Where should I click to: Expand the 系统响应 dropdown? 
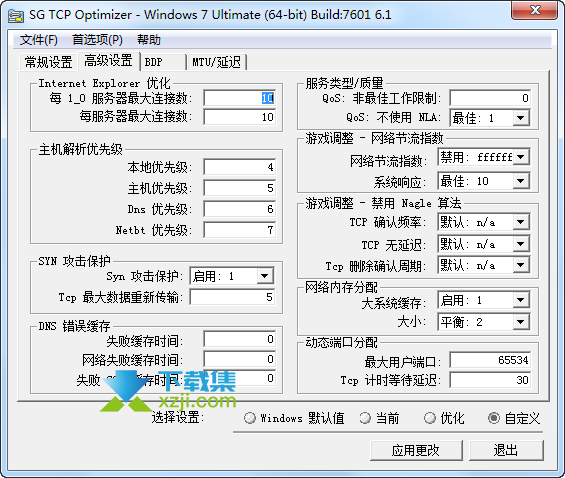click(521, 181)
